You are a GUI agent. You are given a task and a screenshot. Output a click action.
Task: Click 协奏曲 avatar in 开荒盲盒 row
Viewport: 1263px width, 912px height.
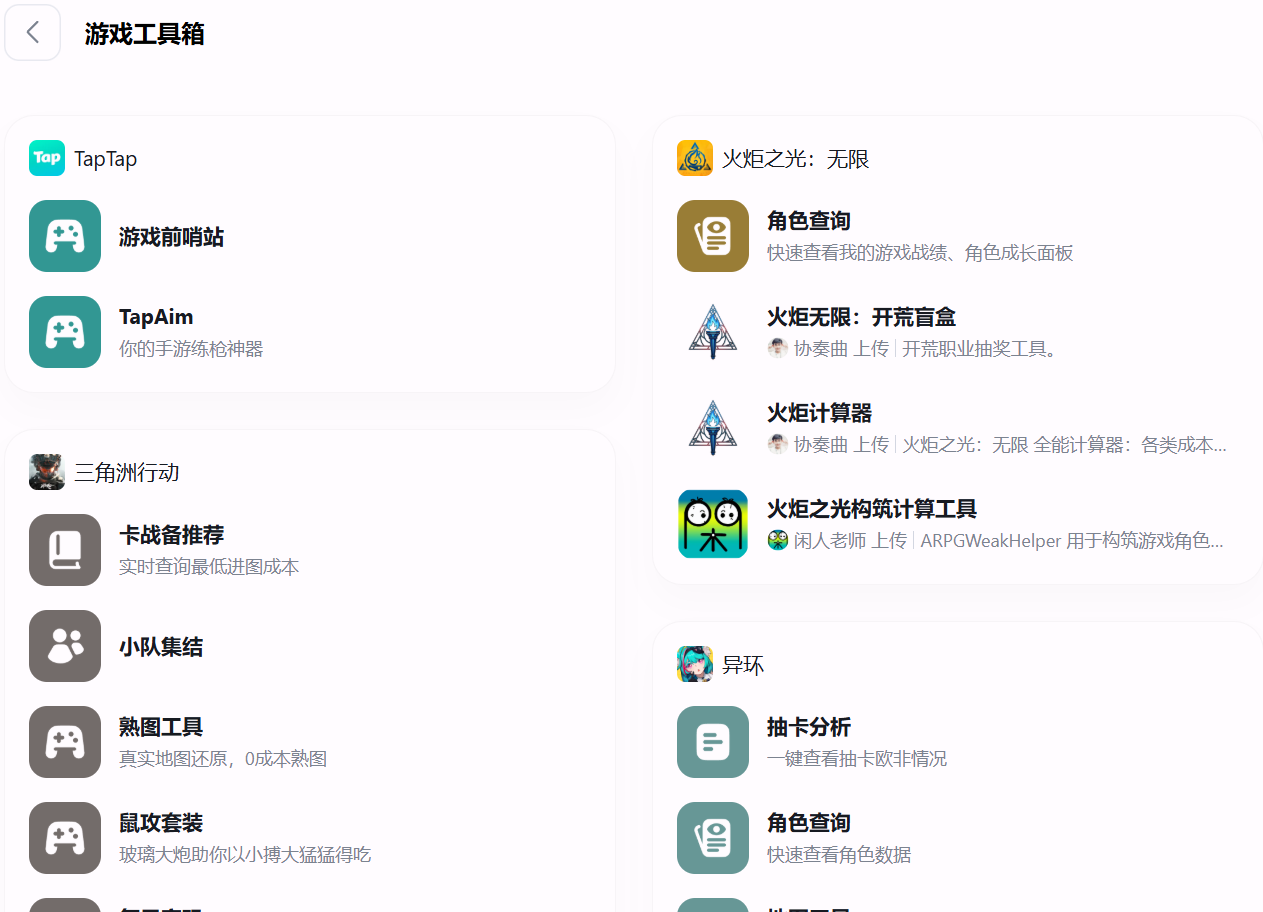pos(778,348)
